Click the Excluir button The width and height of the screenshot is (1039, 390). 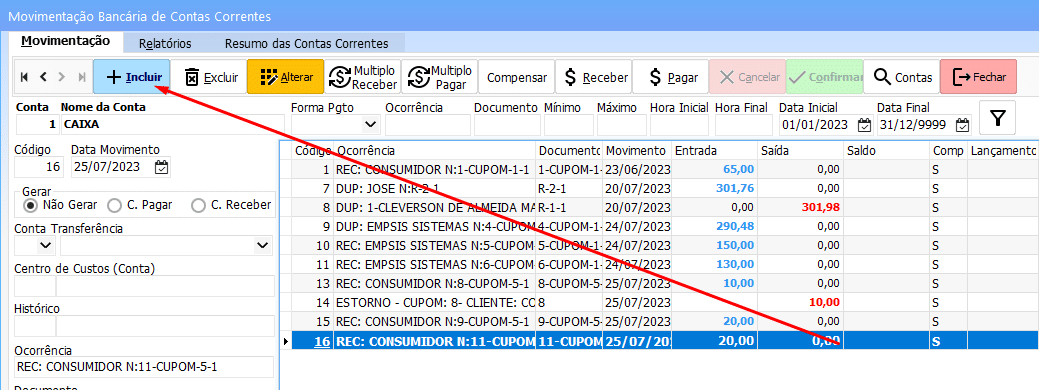click(209, 77)
